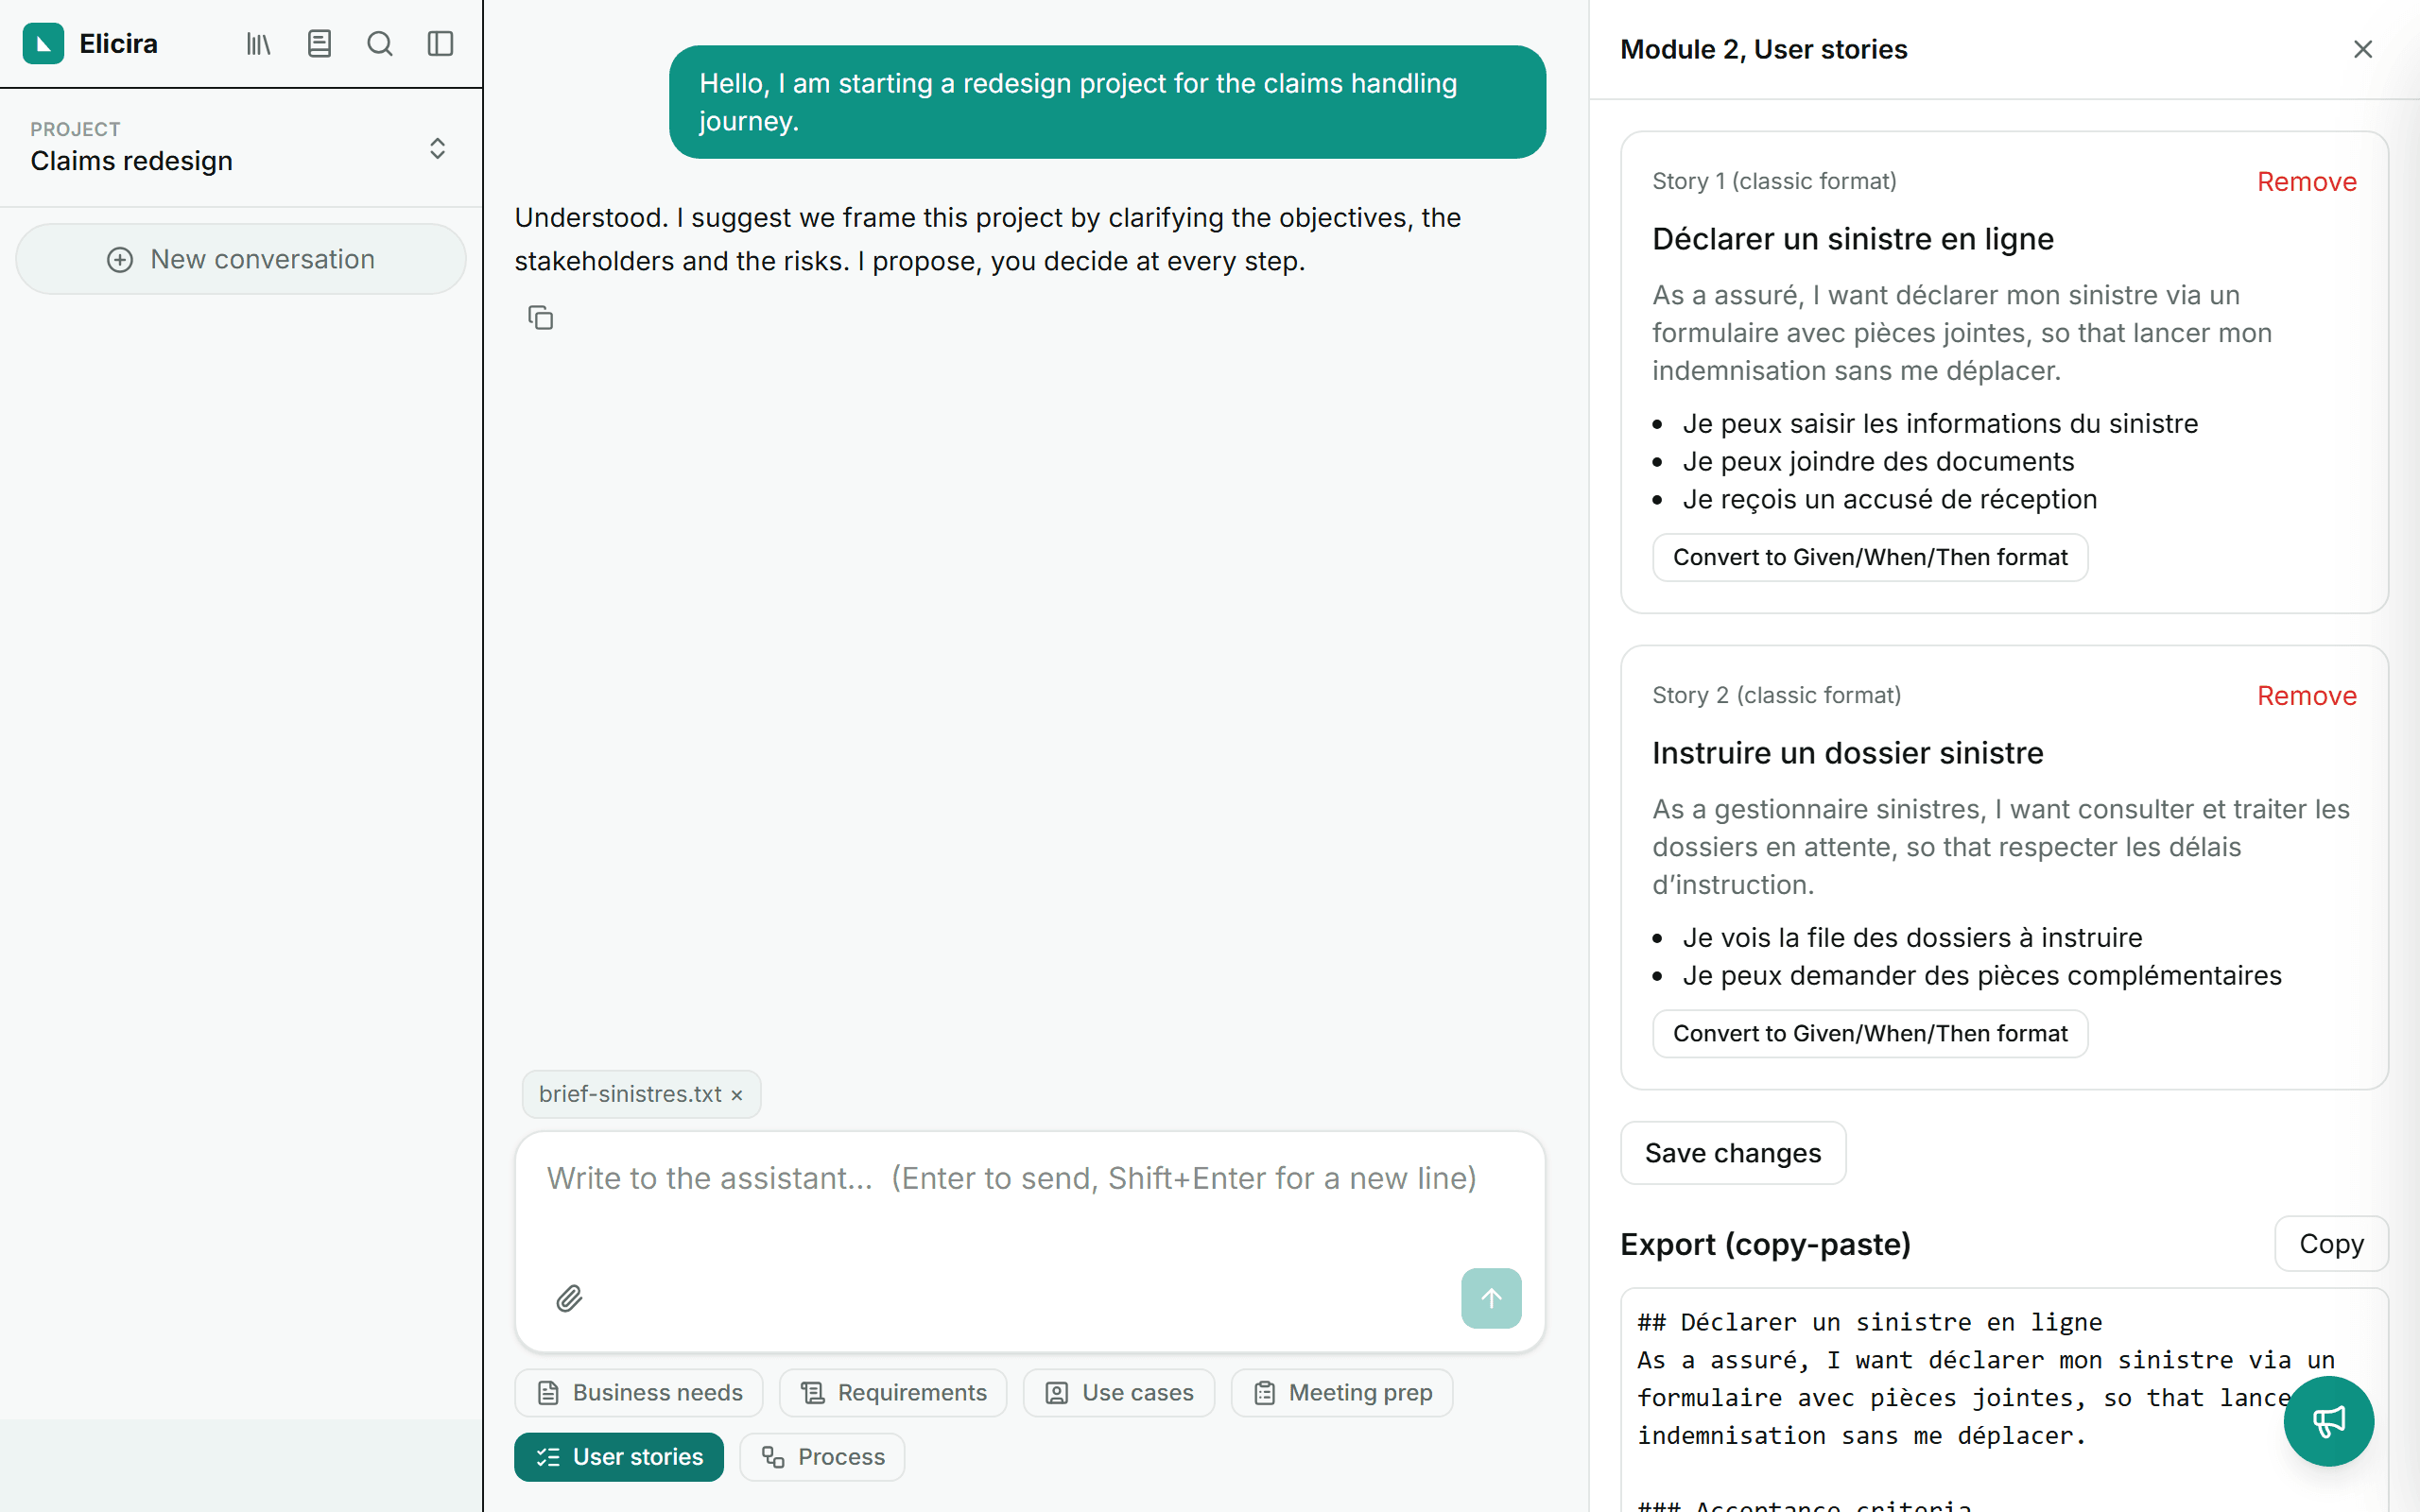Click criterion 'Je vois la file des dossiers à instruire'
The height and width of the screenshot is (1512, 2420).
[1912, 937]
